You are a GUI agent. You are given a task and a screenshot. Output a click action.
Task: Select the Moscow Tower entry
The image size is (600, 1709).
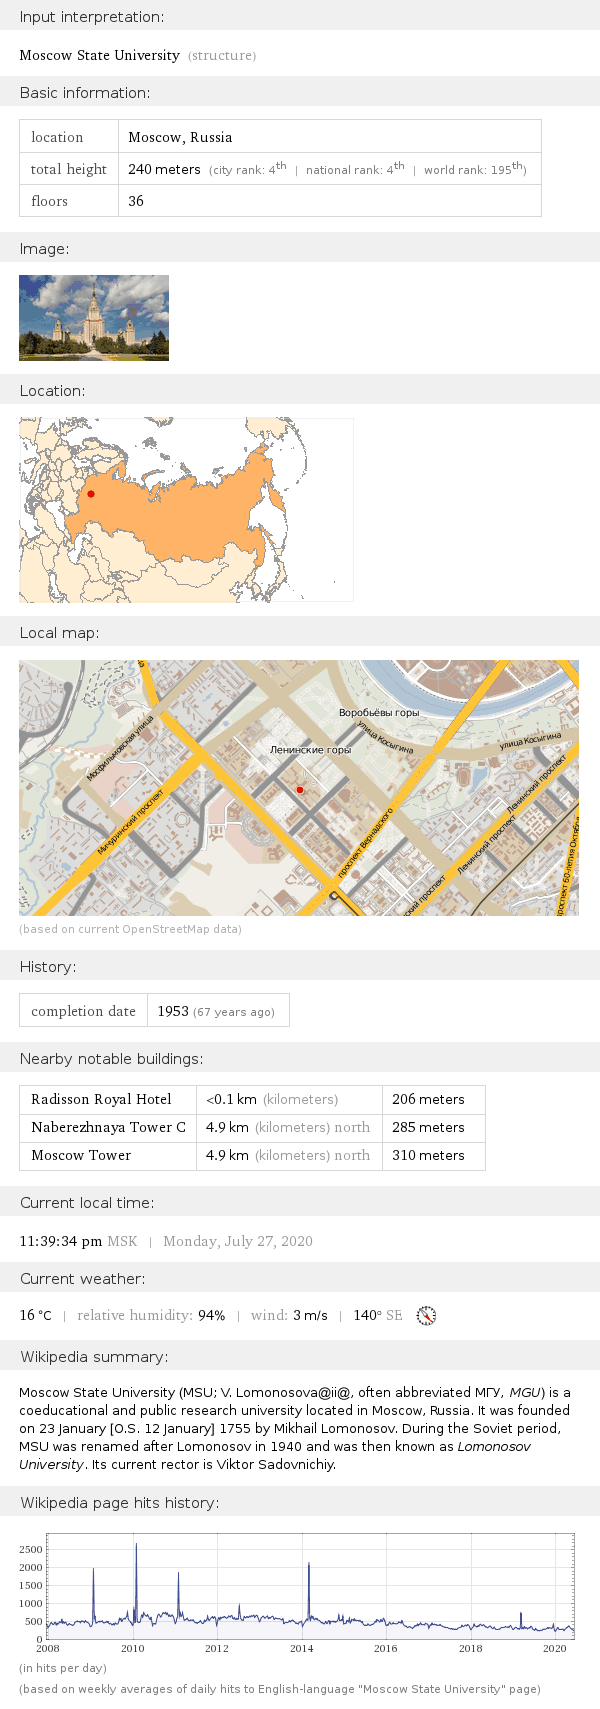(x=81, y=1155)
